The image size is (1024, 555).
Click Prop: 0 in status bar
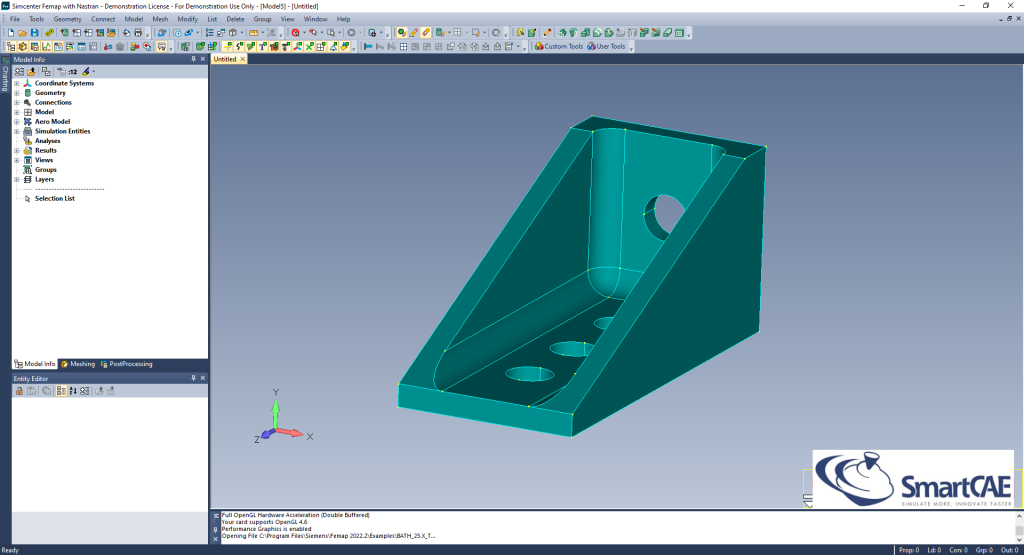pyautogui.click(x=908, y=550)
